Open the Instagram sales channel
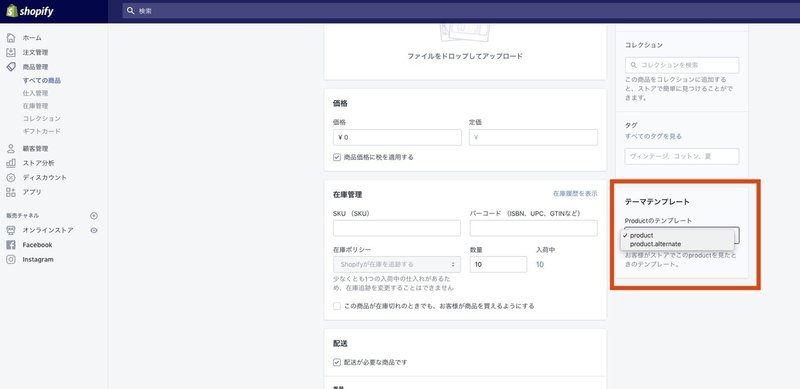The height and width of the screenshot is (389, 800). (38, 259)
